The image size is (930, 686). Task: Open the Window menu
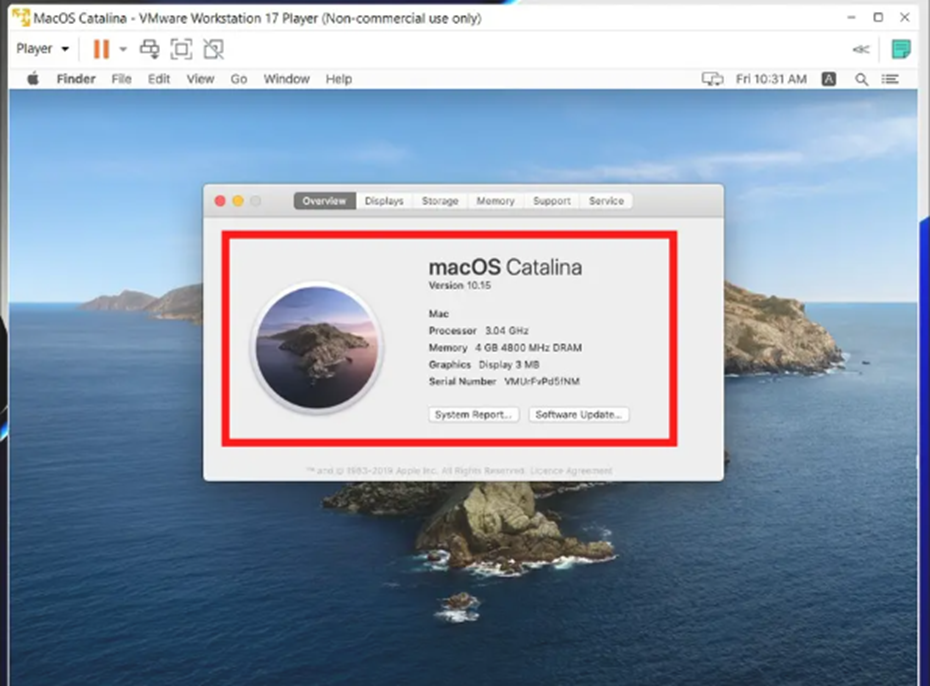pyautogui.click(x=286, y=79)
